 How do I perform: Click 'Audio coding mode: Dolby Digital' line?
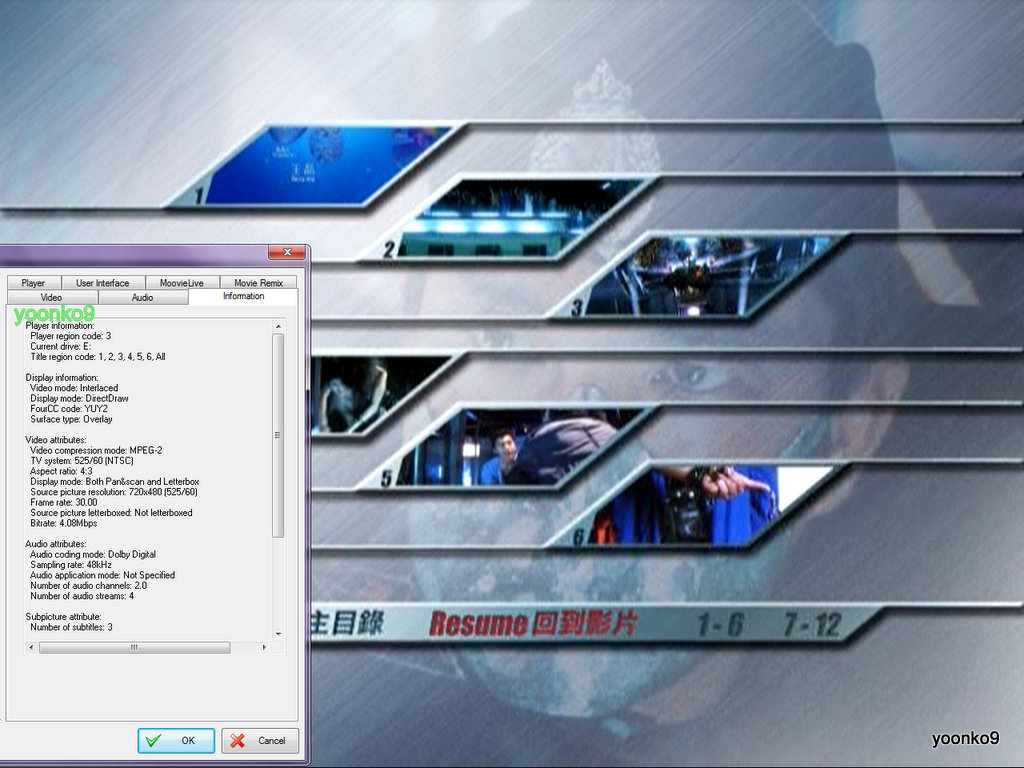93,554
